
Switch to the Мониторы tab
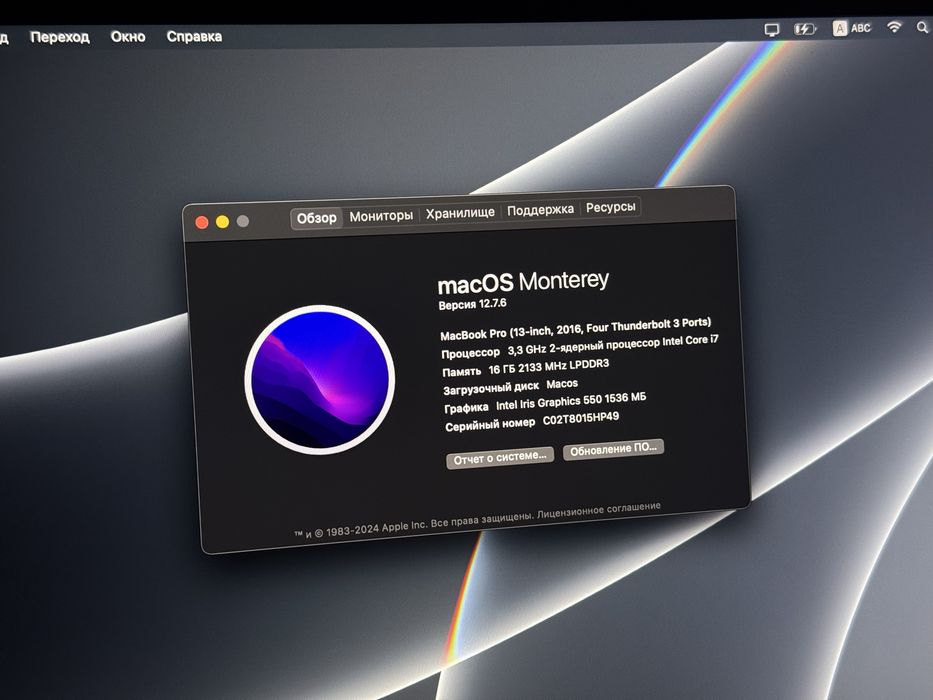point(381,216)
